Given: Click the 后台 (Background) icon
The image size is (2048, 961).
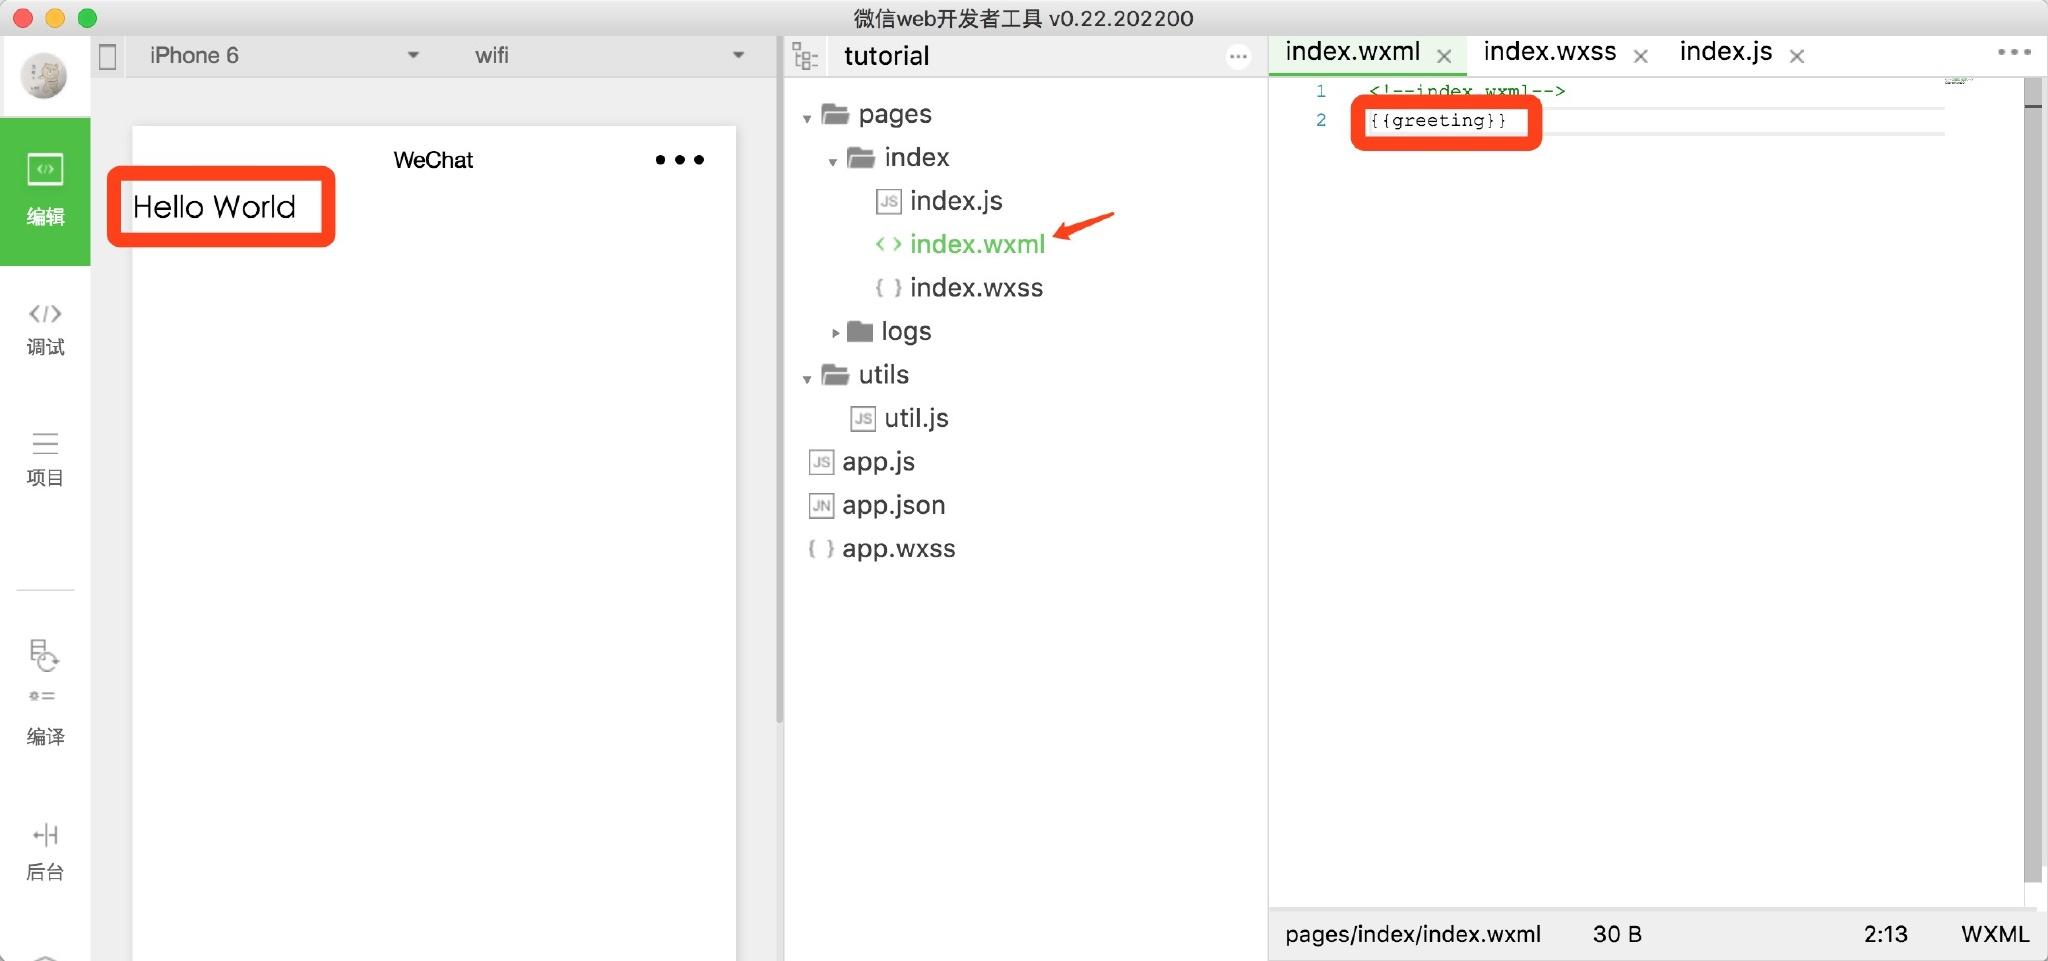Looking at the screenshot, I should tap(45, 850).
